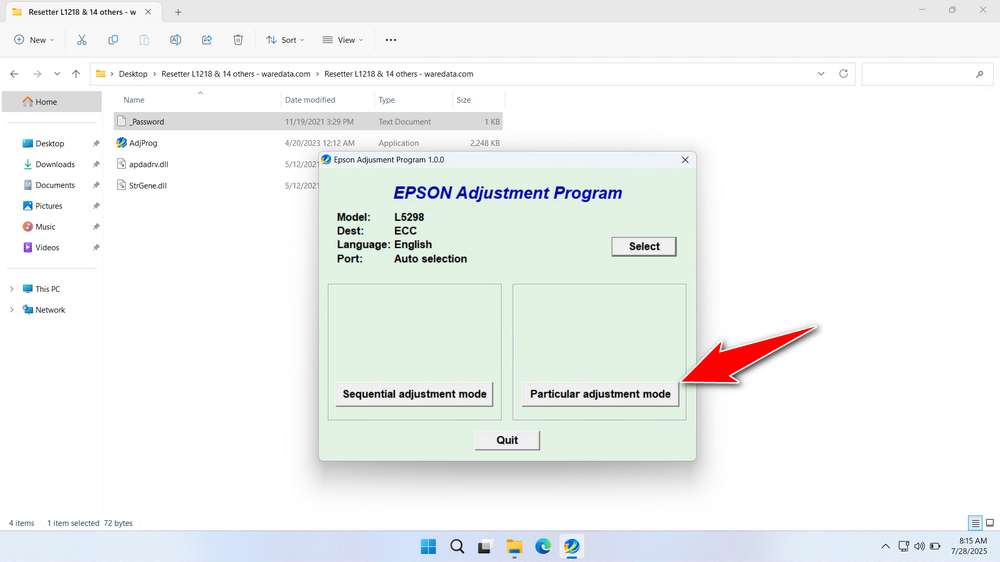Sort by Date modified column header

[310, 100]
